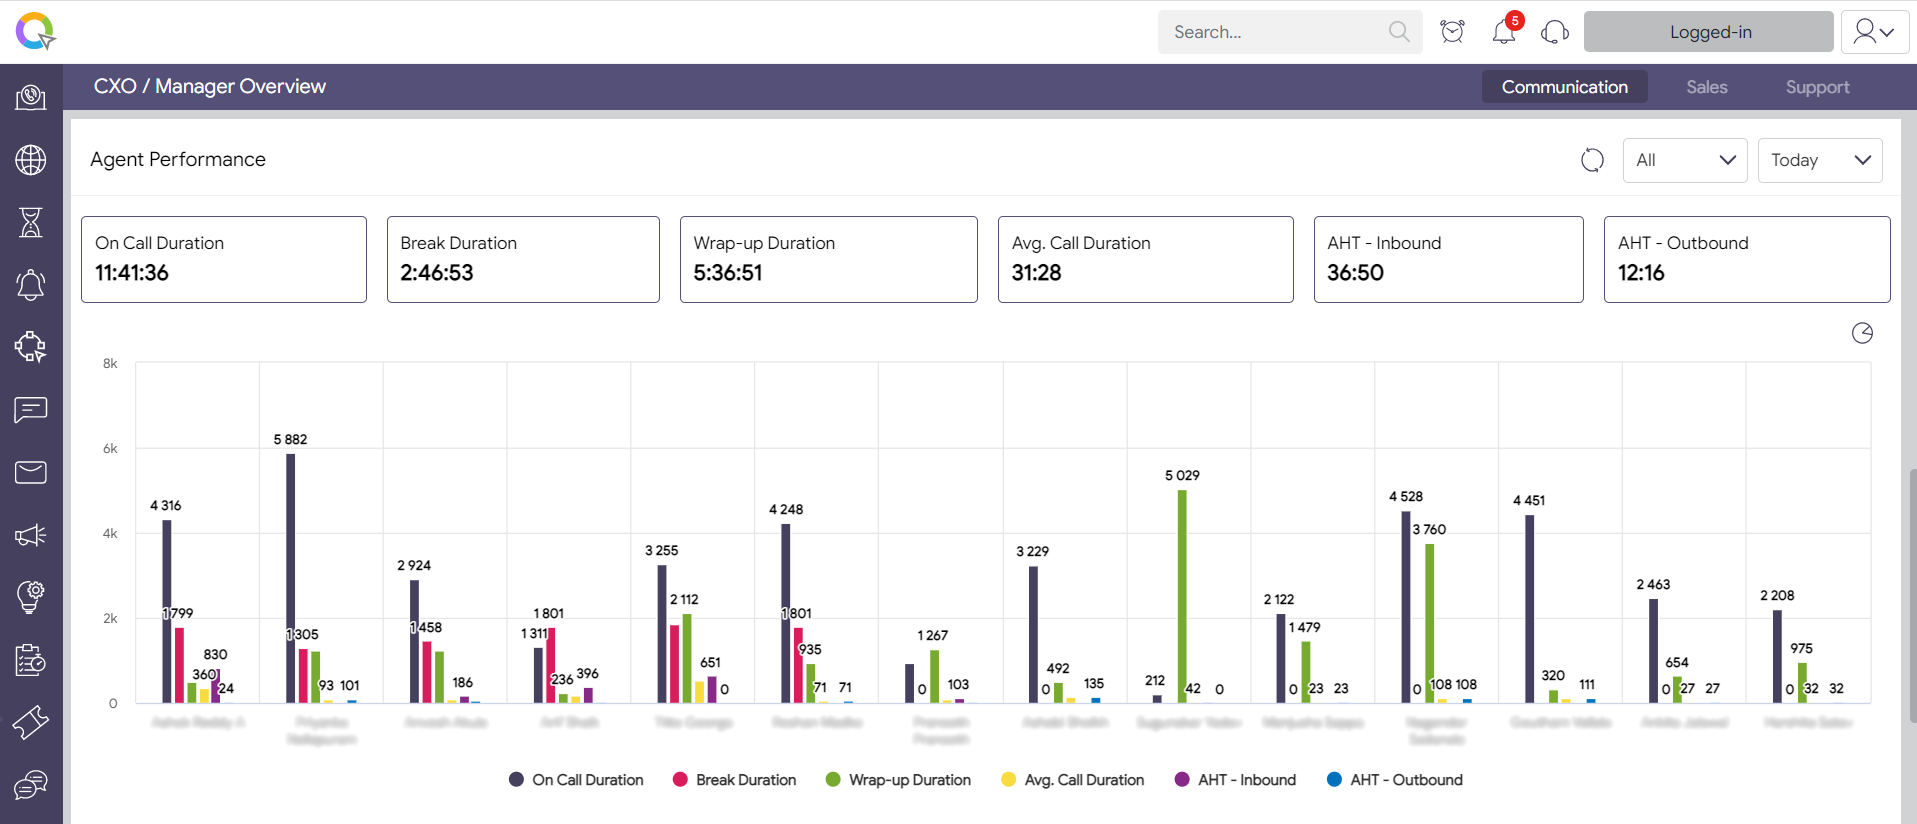Open the Today date range dropdown
Screen dimensions: 1917x824
[1820, 160]
